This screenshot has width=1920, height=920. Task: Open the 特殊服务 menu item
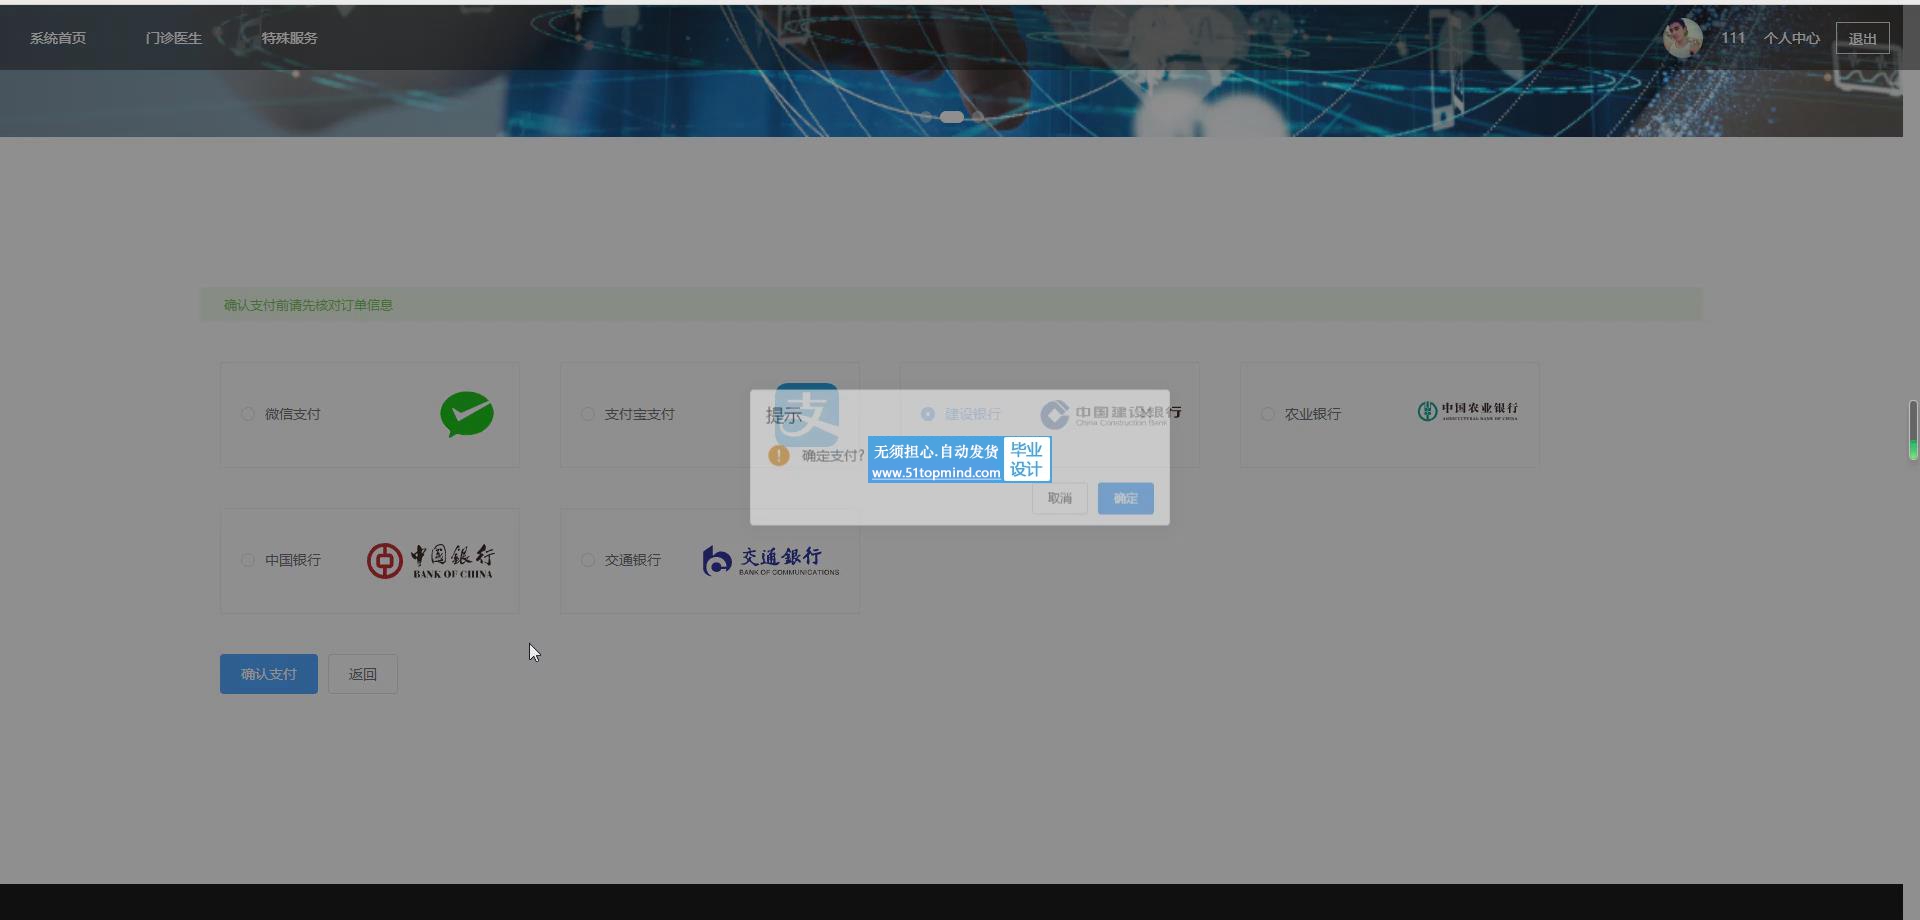(x=290, y=38)
